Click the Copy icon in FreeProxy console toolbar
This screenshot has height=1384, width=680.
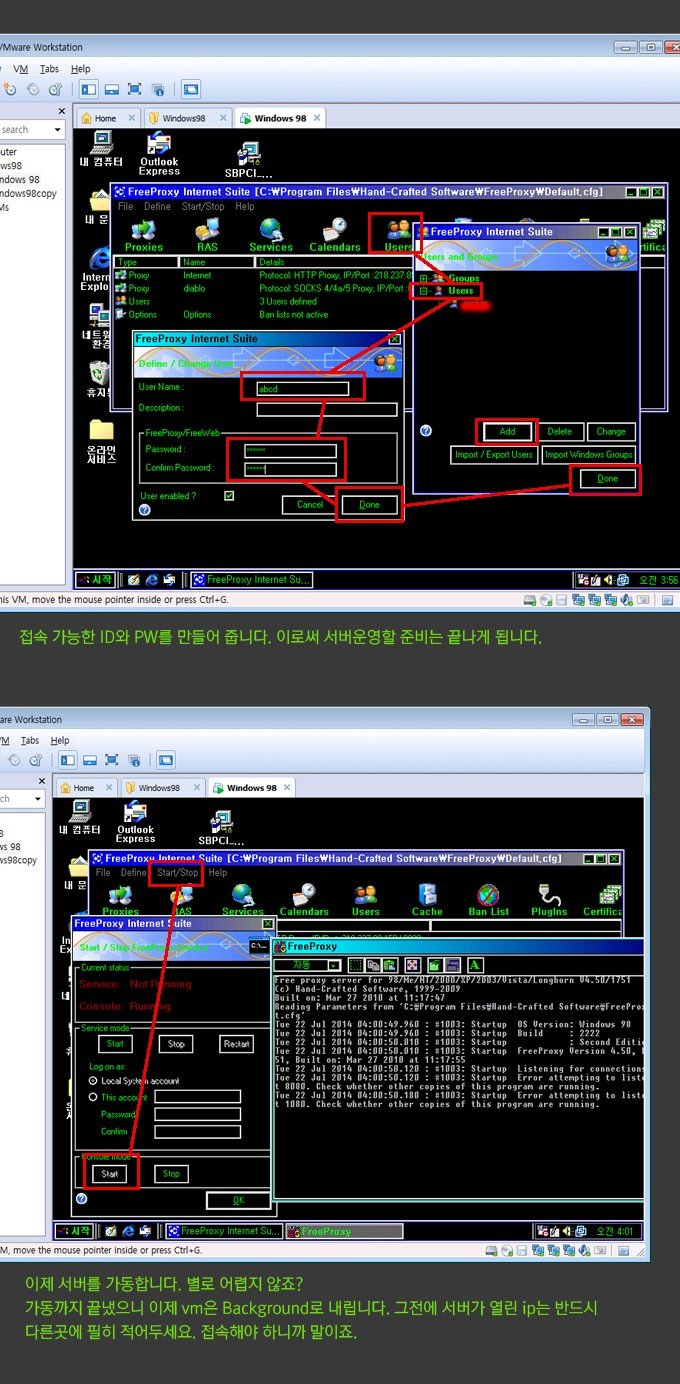pyautogui.click(x=374, y=965)
